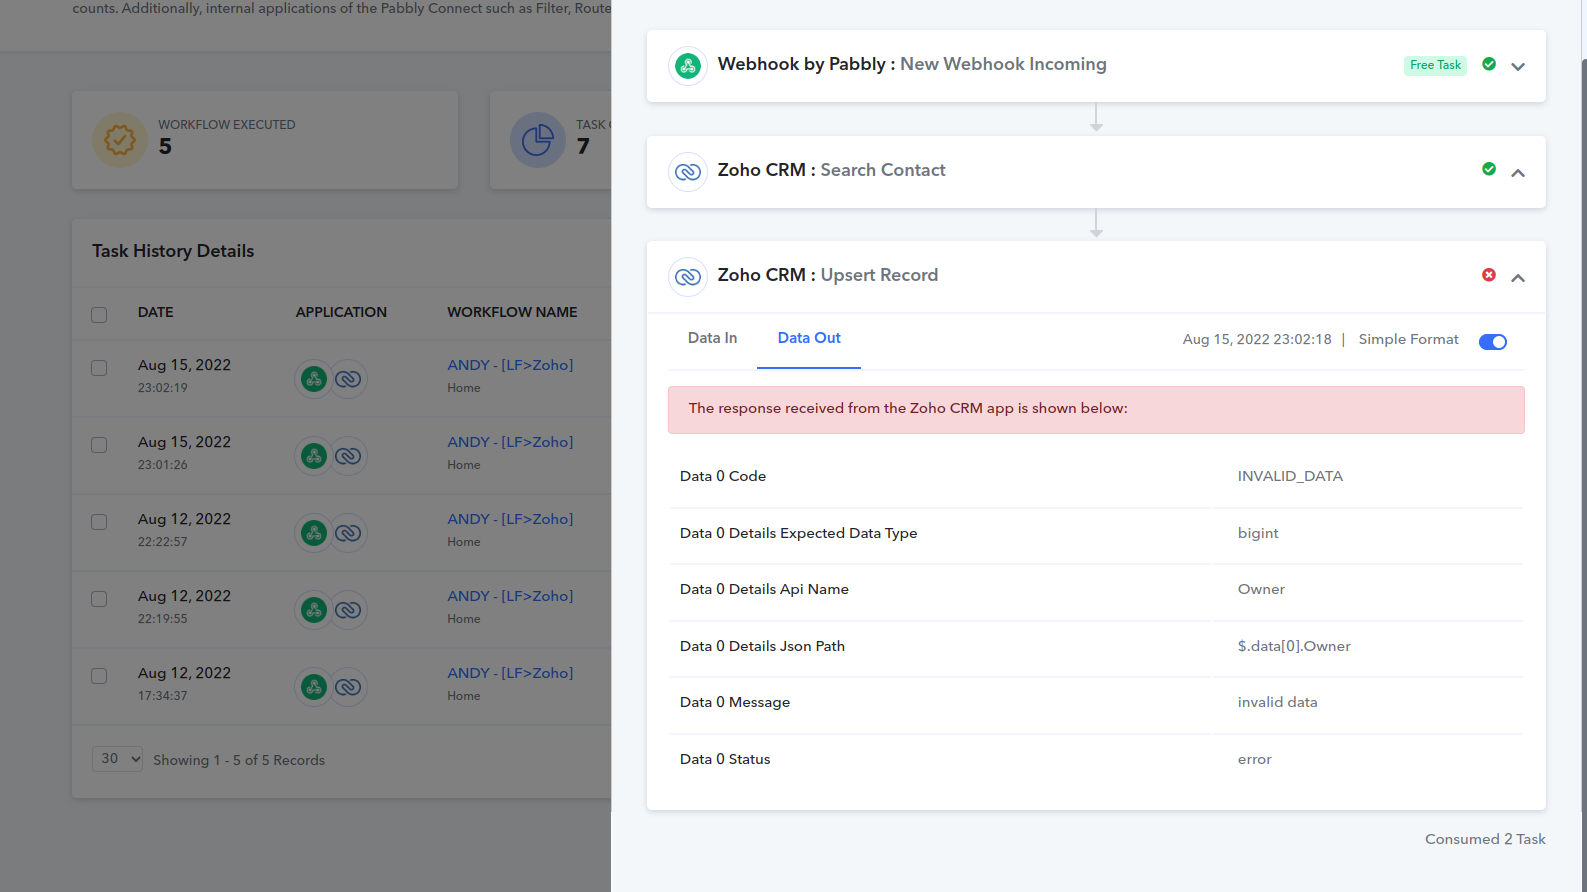This screenshot has height=892, width=1587.
Task: Click Pabbly webhook app icon for 23:01:26 row
Action: pyautogui.click(x=314, y=456)
